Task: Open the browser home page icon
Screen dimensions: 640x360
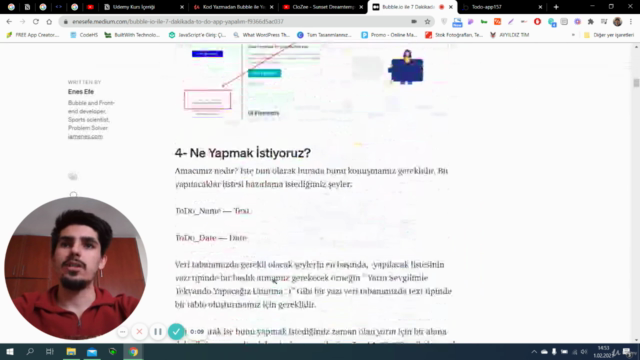Action: 49,22
